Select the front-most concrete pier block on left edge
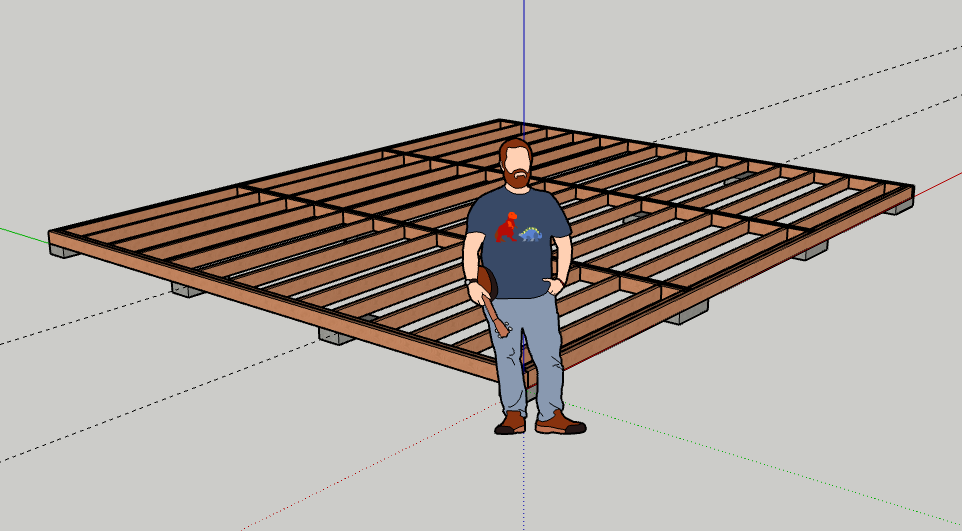The width and height of the screenshot is (962, 531). point(336,336)
